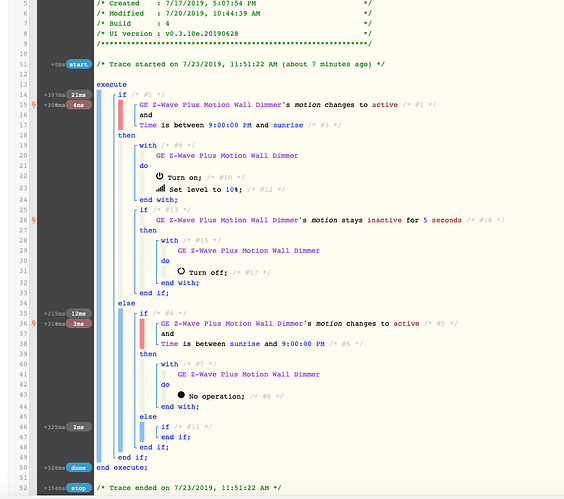This screenshot has width=564, height=499.
Task: Click the black dot No operation icon
Action: [181, 395]
